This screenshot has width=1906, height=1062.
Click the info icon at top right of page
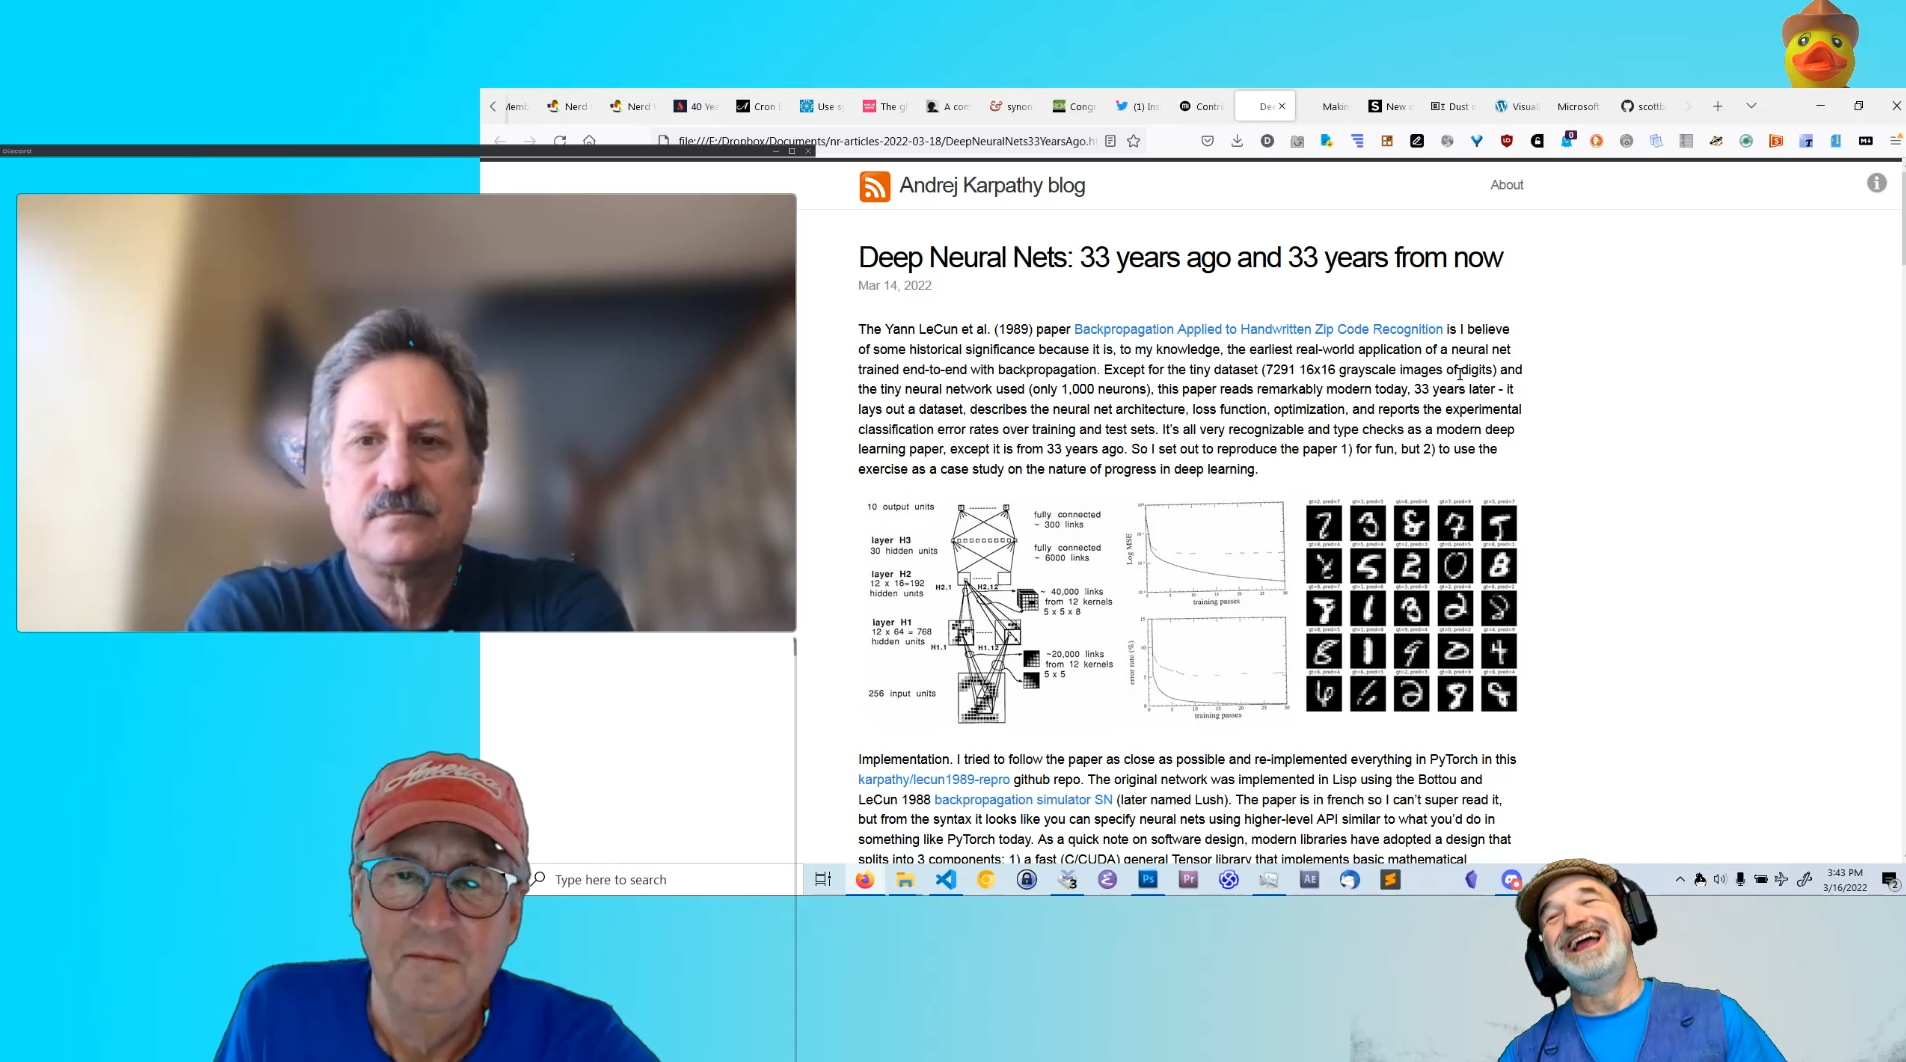pyautogui.click(x=1876, y=183)
